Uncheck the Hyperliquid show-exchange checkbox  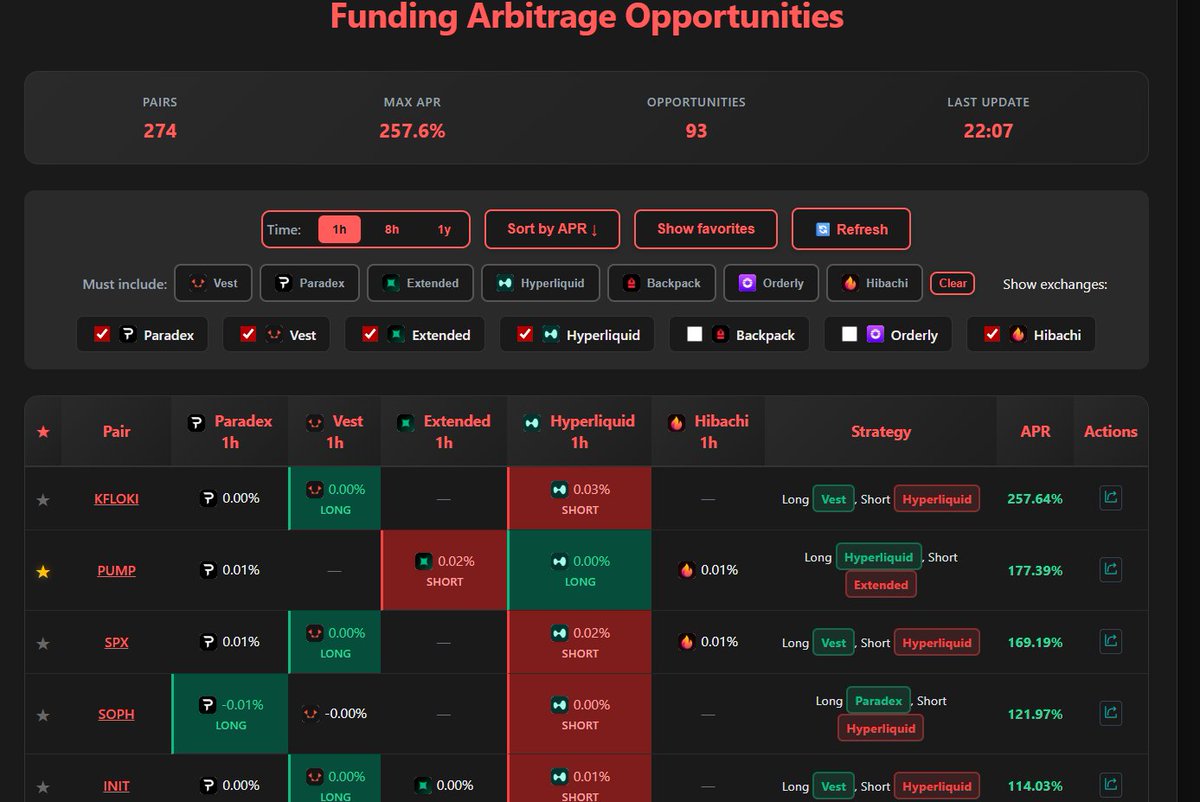525,335
